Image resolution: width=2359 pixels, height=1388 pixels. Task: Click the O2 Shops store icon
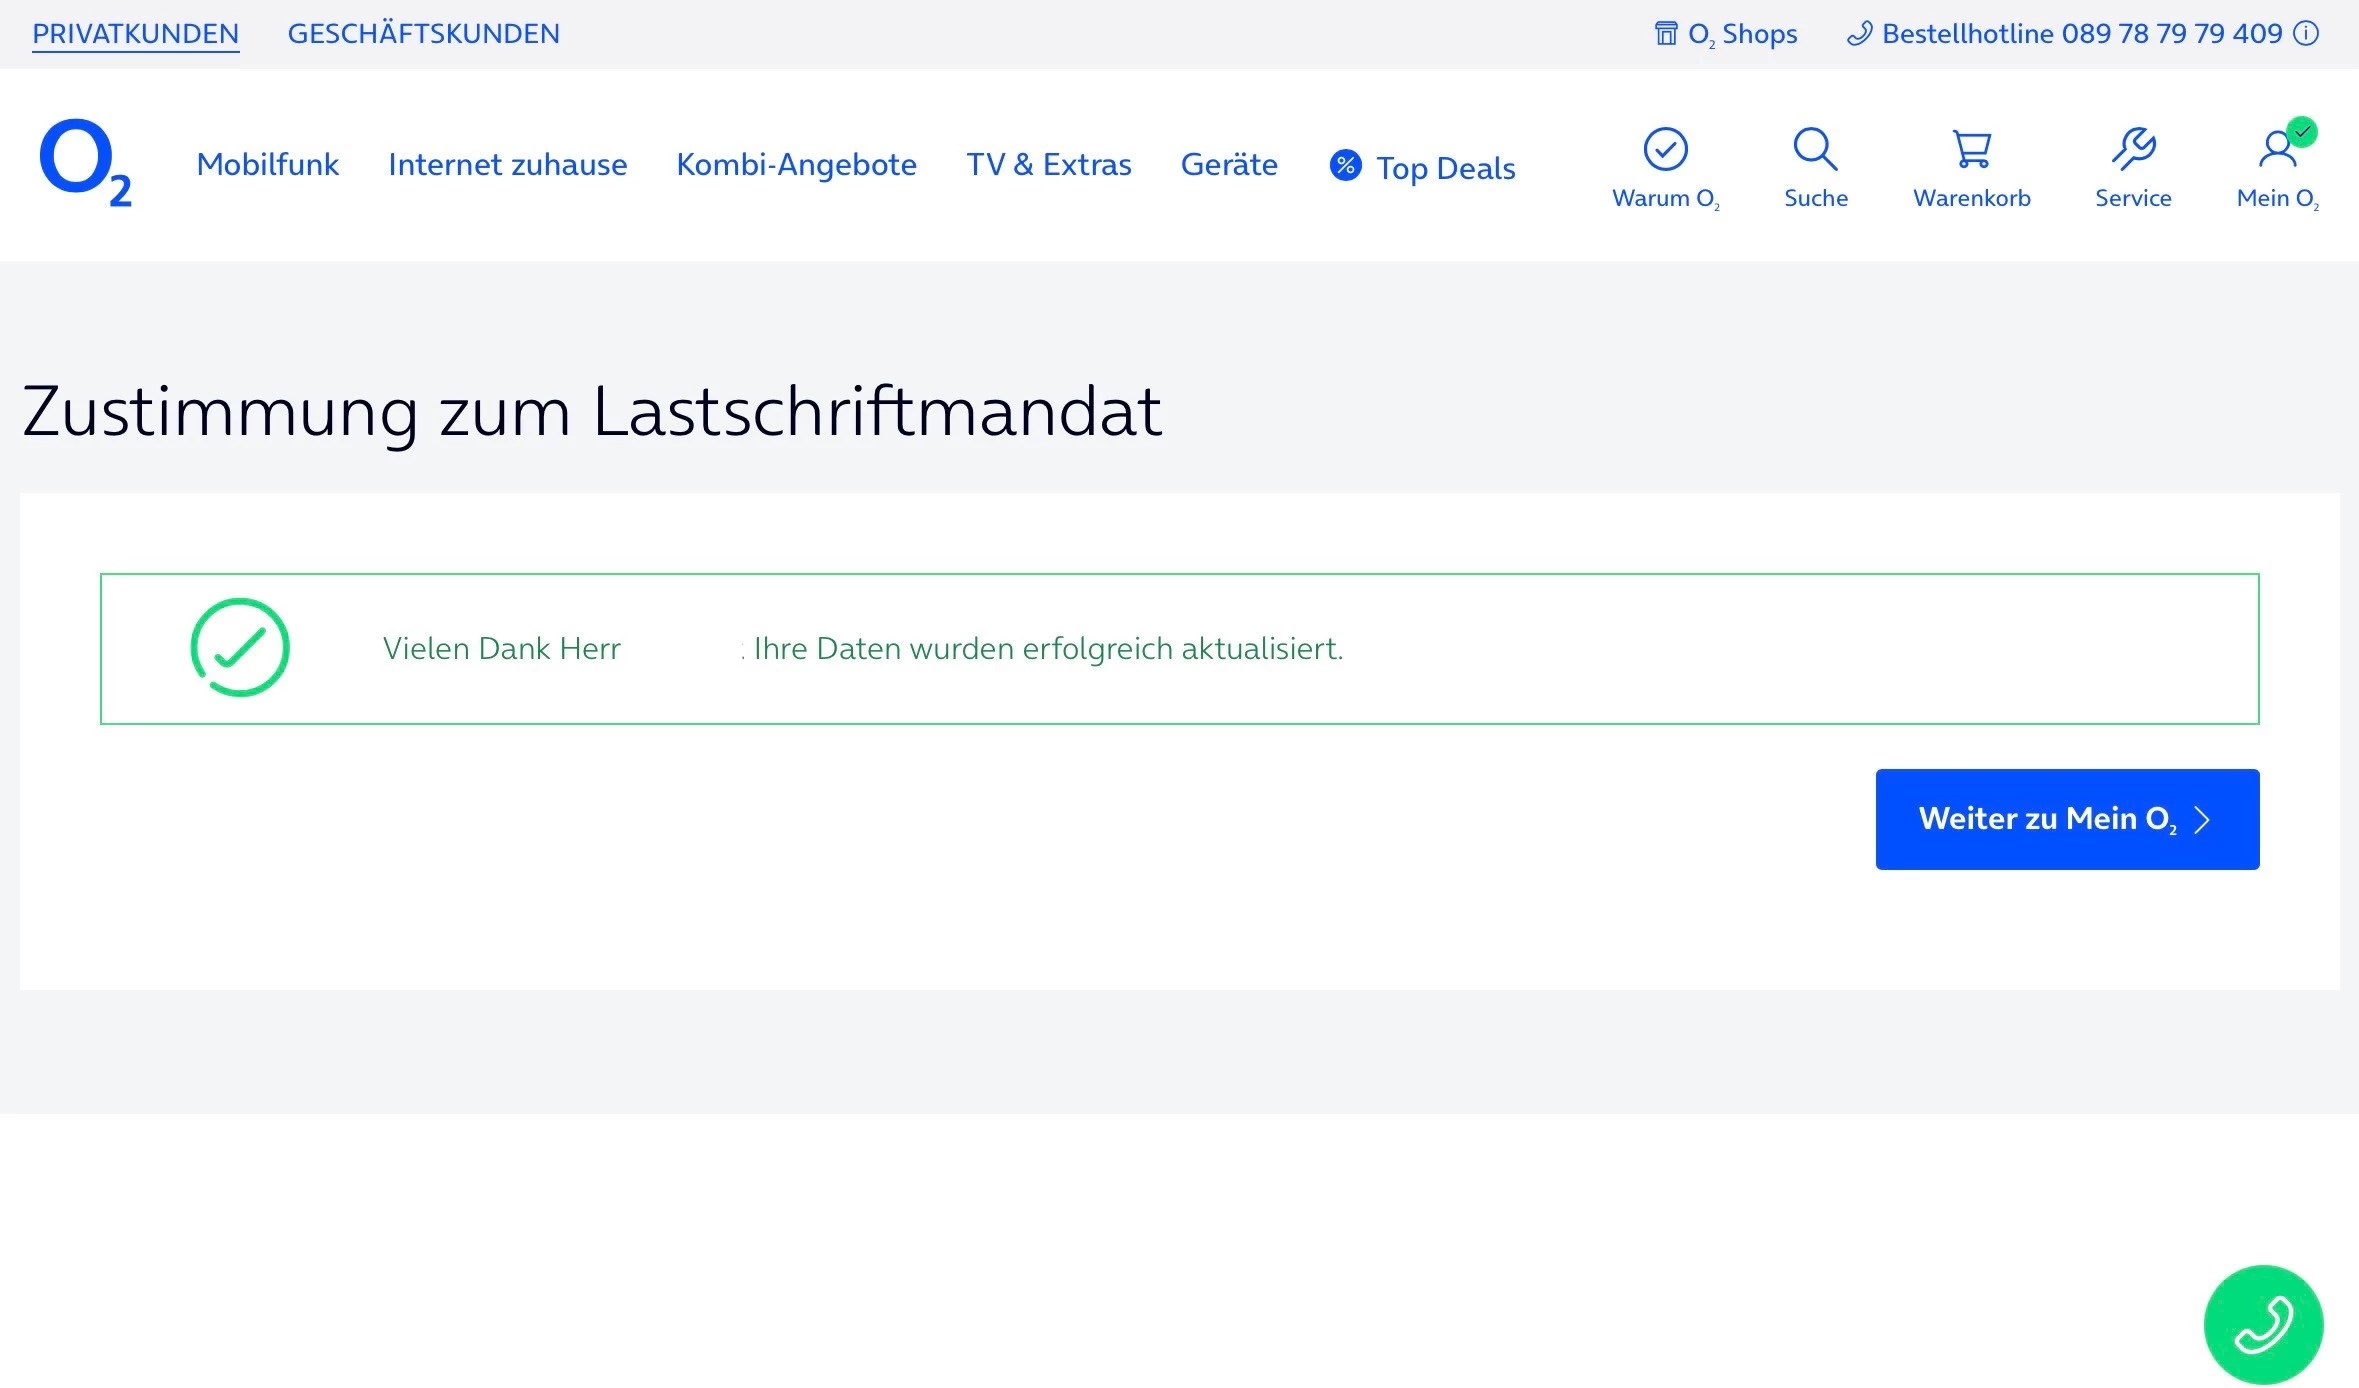[1665, 34]
